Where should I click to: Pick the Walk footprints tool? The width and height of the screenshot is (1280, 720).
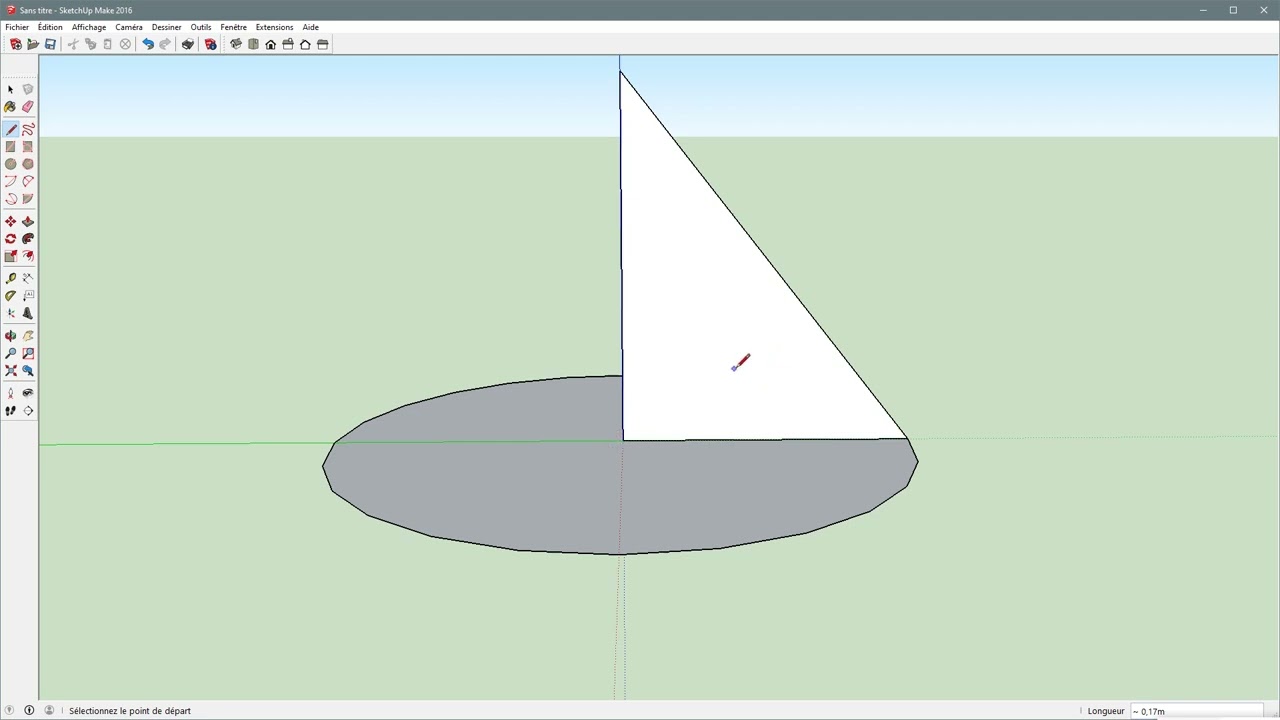coord(11,411)
